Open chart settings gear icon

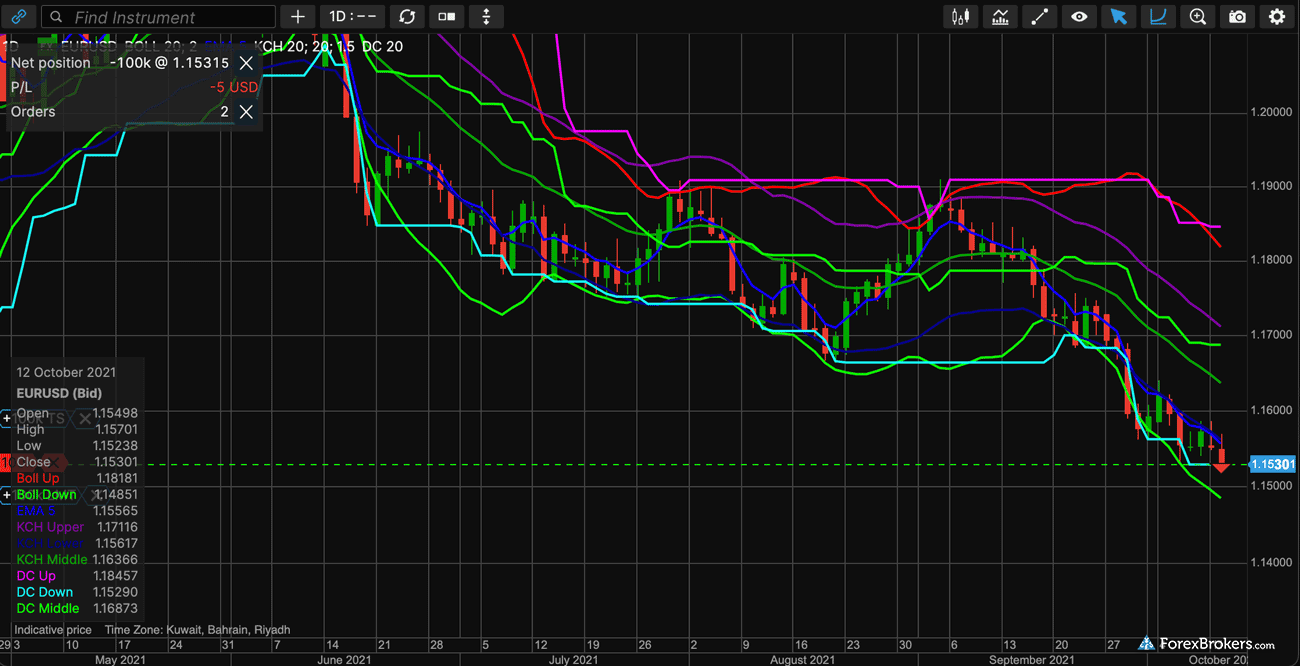[x=1277, y=17]
